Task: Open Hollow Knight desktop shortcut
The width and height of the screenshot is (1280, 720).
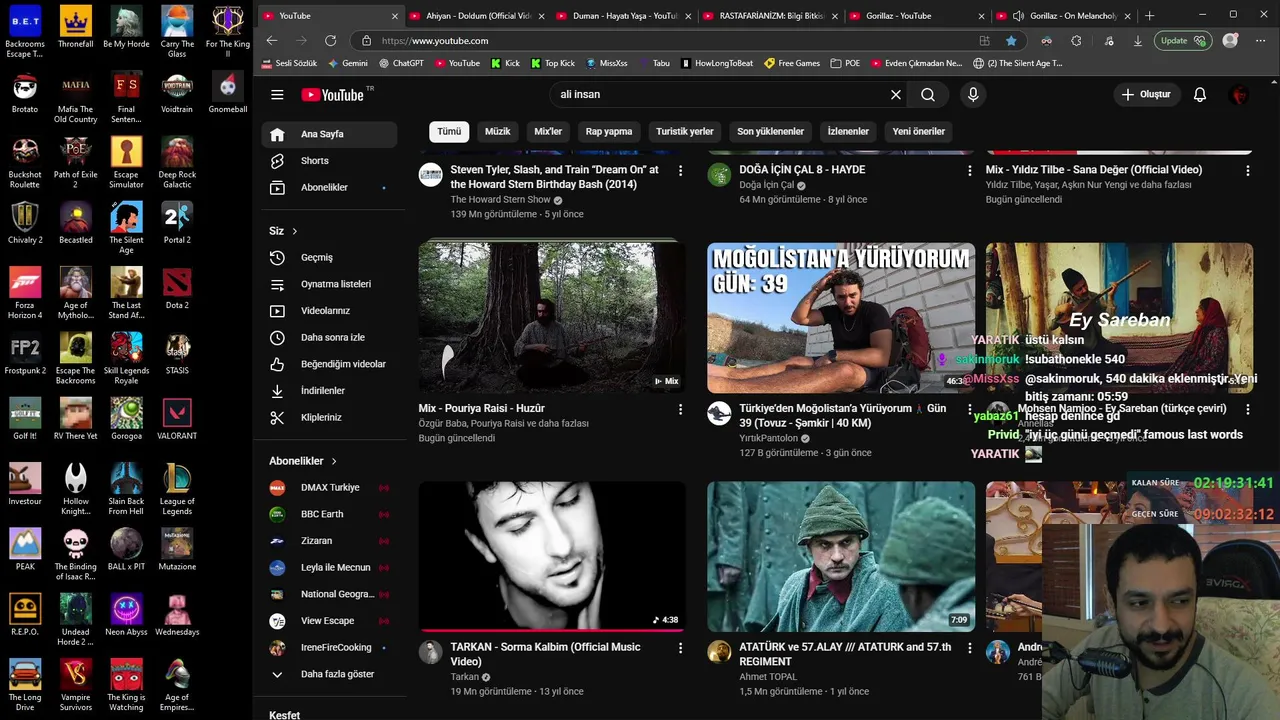Action: click(x=76, y=488)
